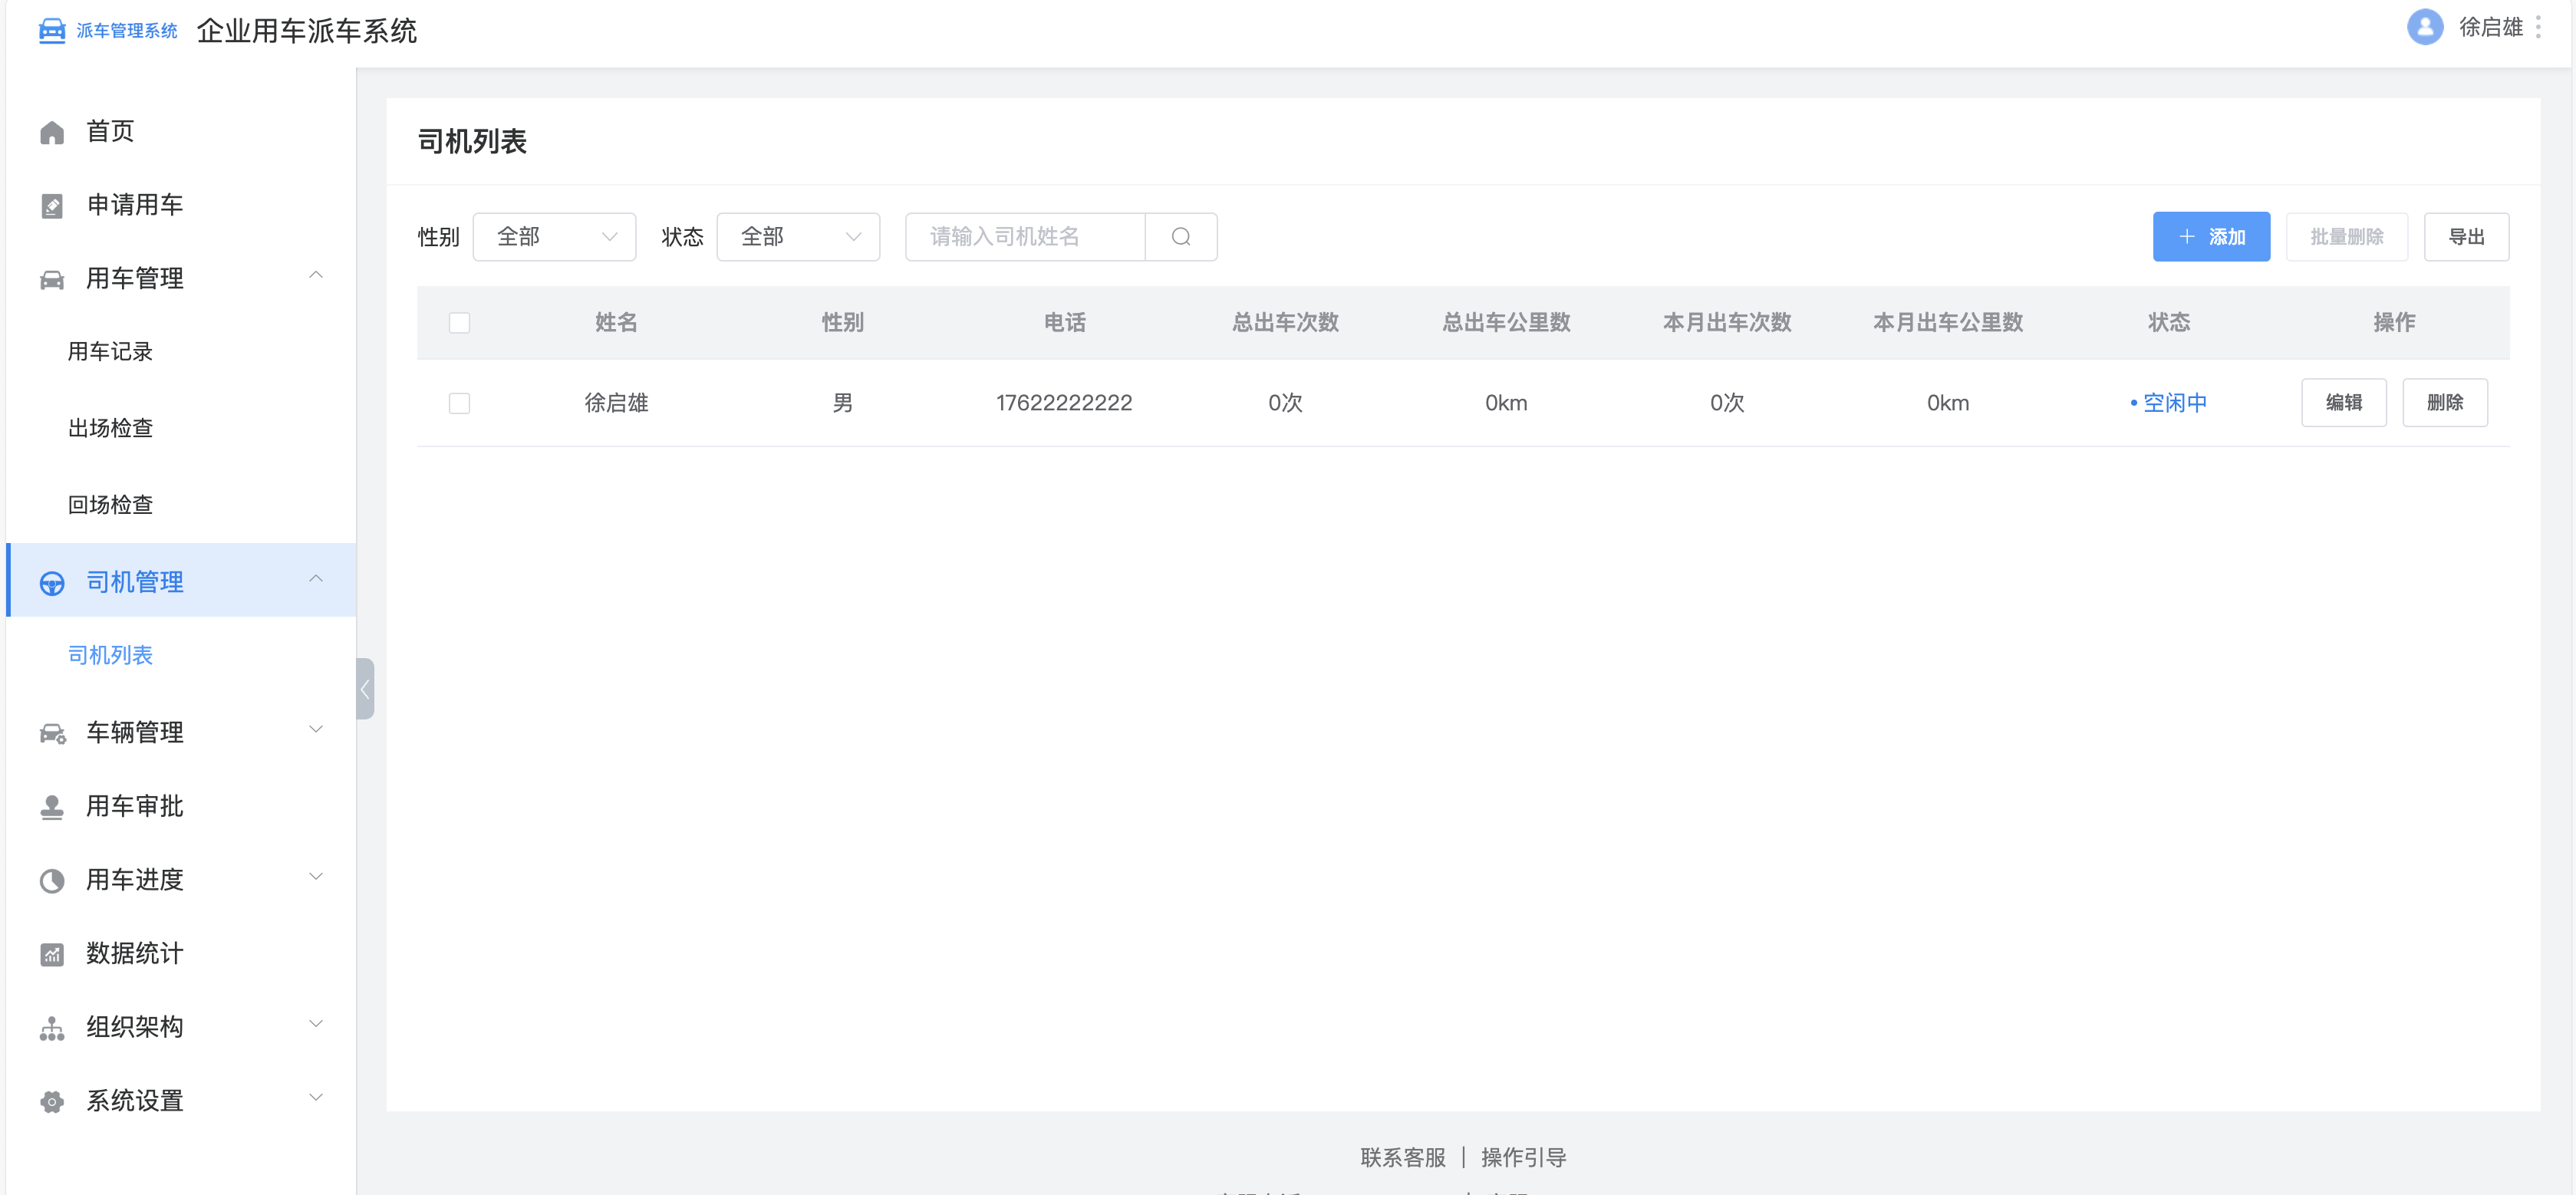Open the 性别 filter dropdown
Image resolution: width=2576 pixels, height=1195 pixels.
click(x=554, y=237)
